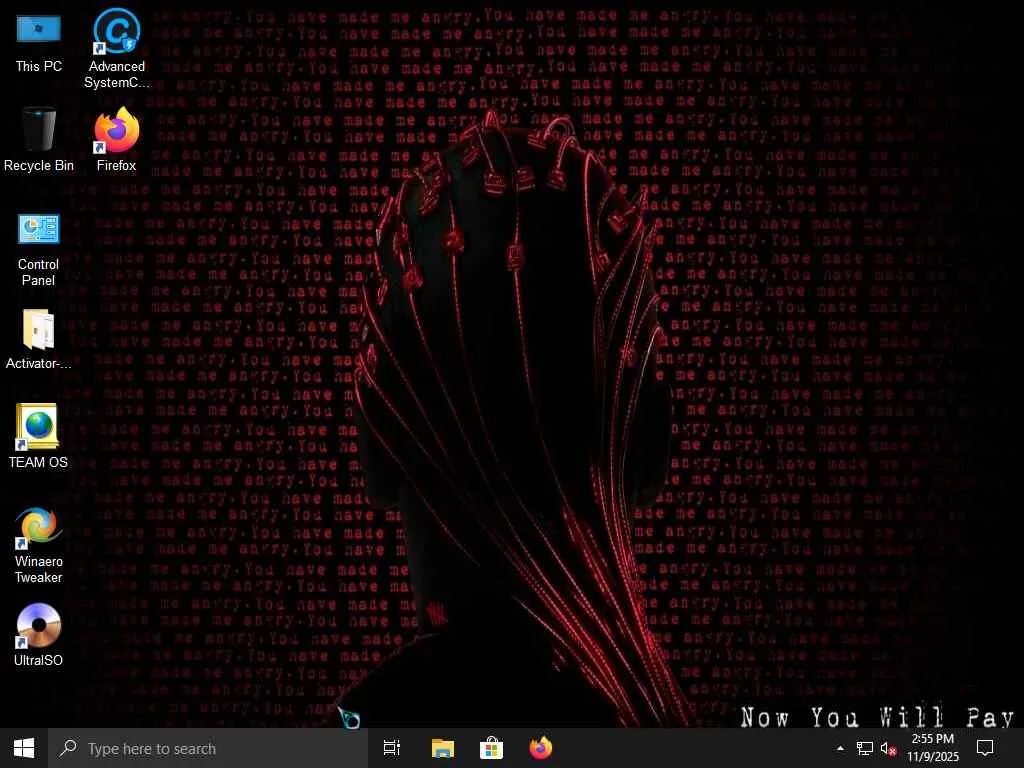Select the TEAM OS shortcut icon

pos(39,436)
